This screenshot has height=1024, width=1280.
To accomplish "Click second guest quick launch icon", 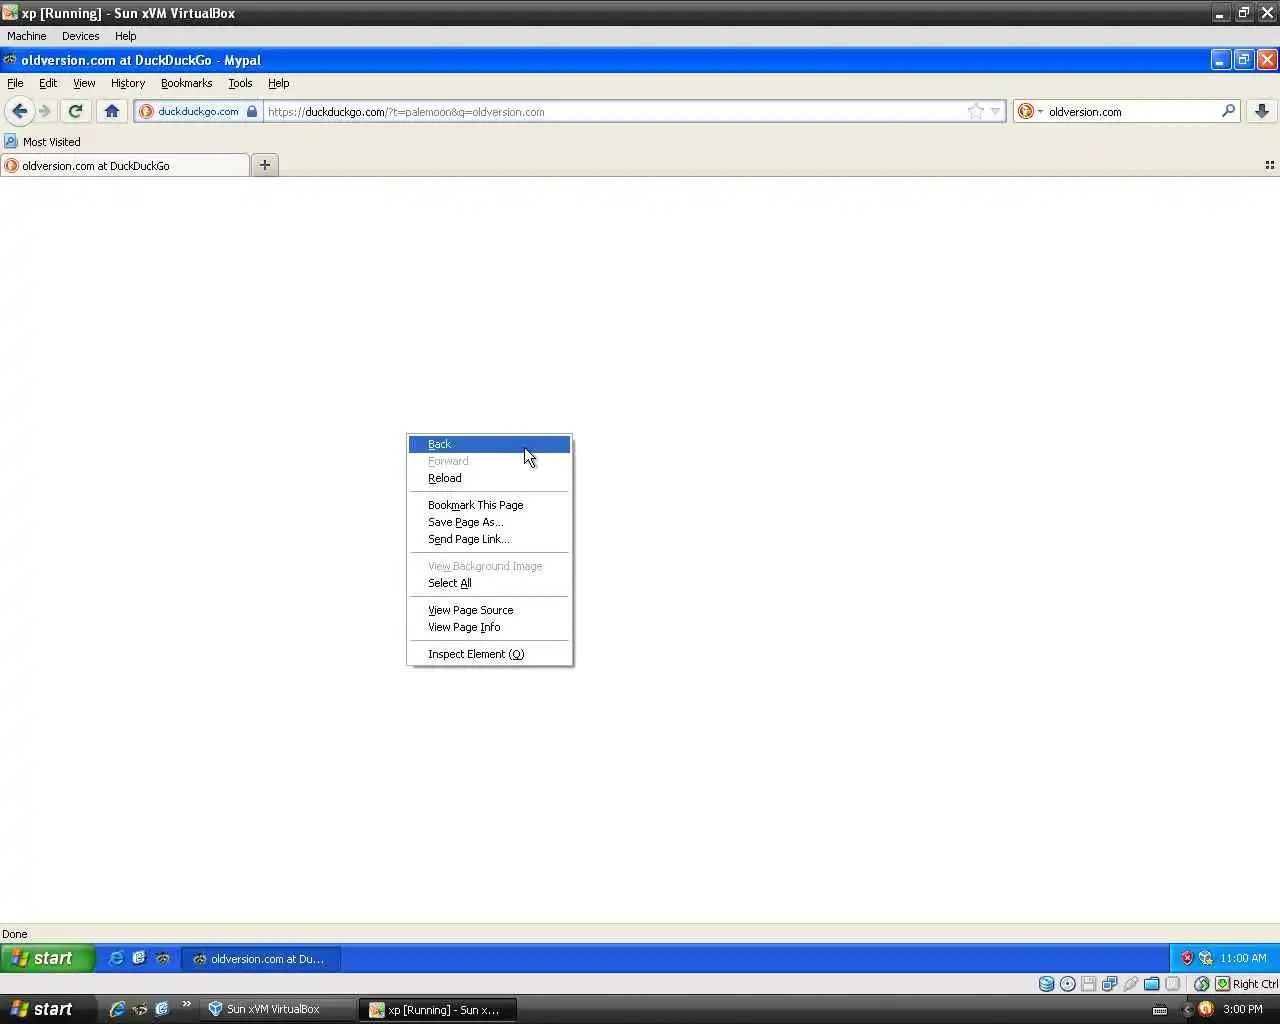I will (139, 958).
